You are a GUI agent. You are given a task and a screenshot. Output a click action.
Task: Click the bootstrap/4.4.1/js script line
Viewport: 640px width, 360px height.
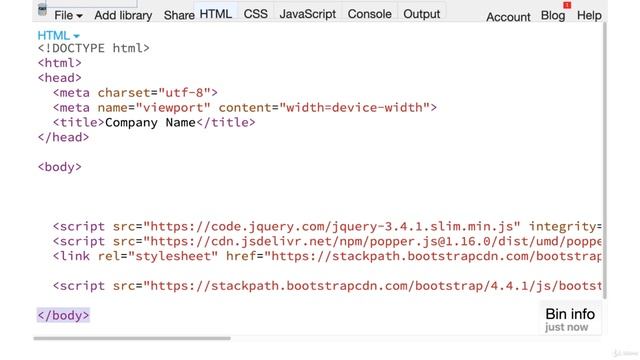tap(327, 286)
